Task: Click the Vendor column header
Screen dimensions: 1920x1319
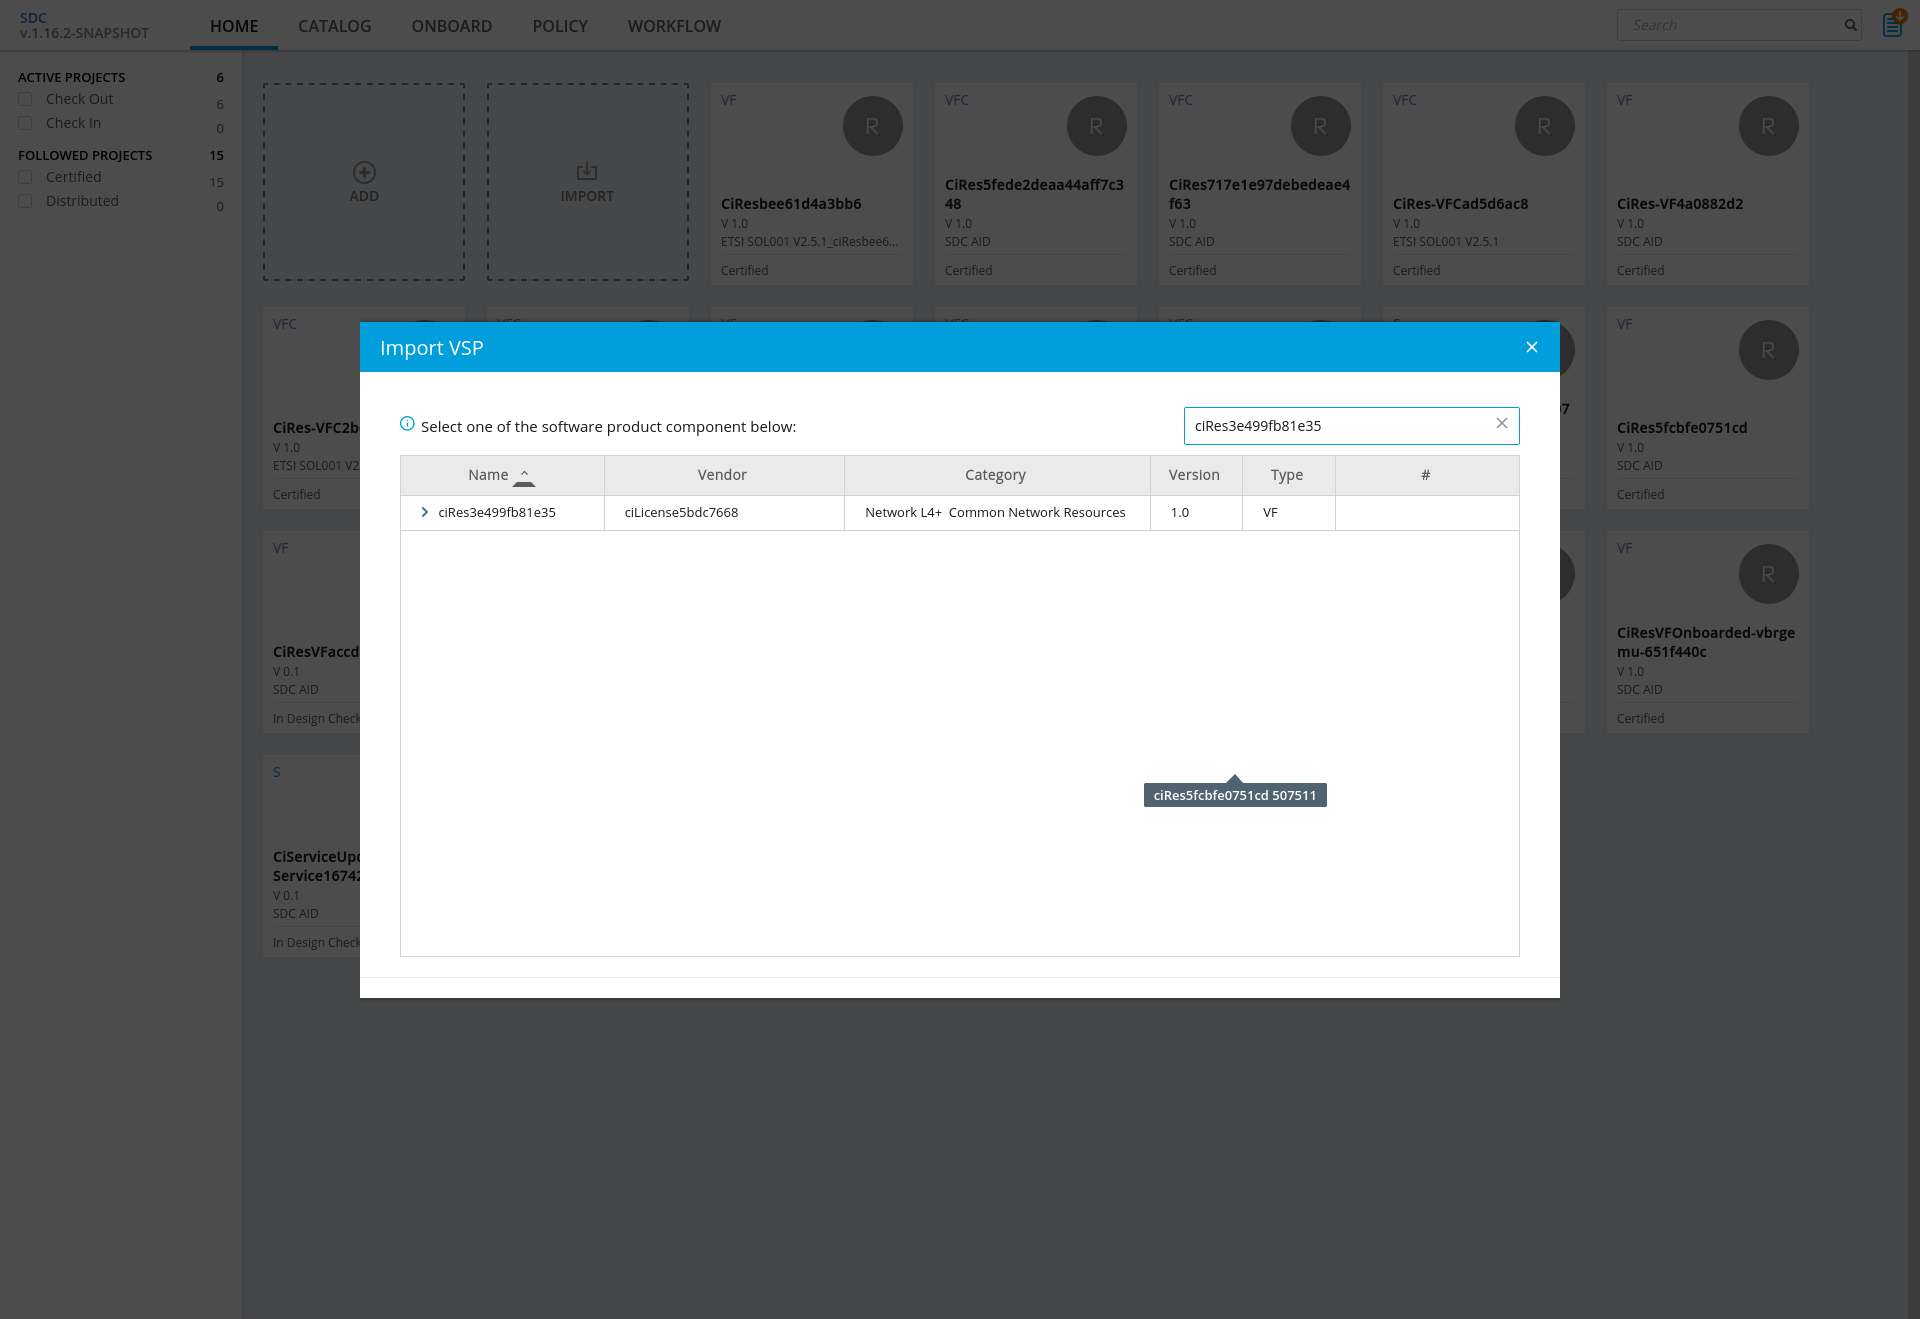Action: pyautogui.click(x=722, y=475)
